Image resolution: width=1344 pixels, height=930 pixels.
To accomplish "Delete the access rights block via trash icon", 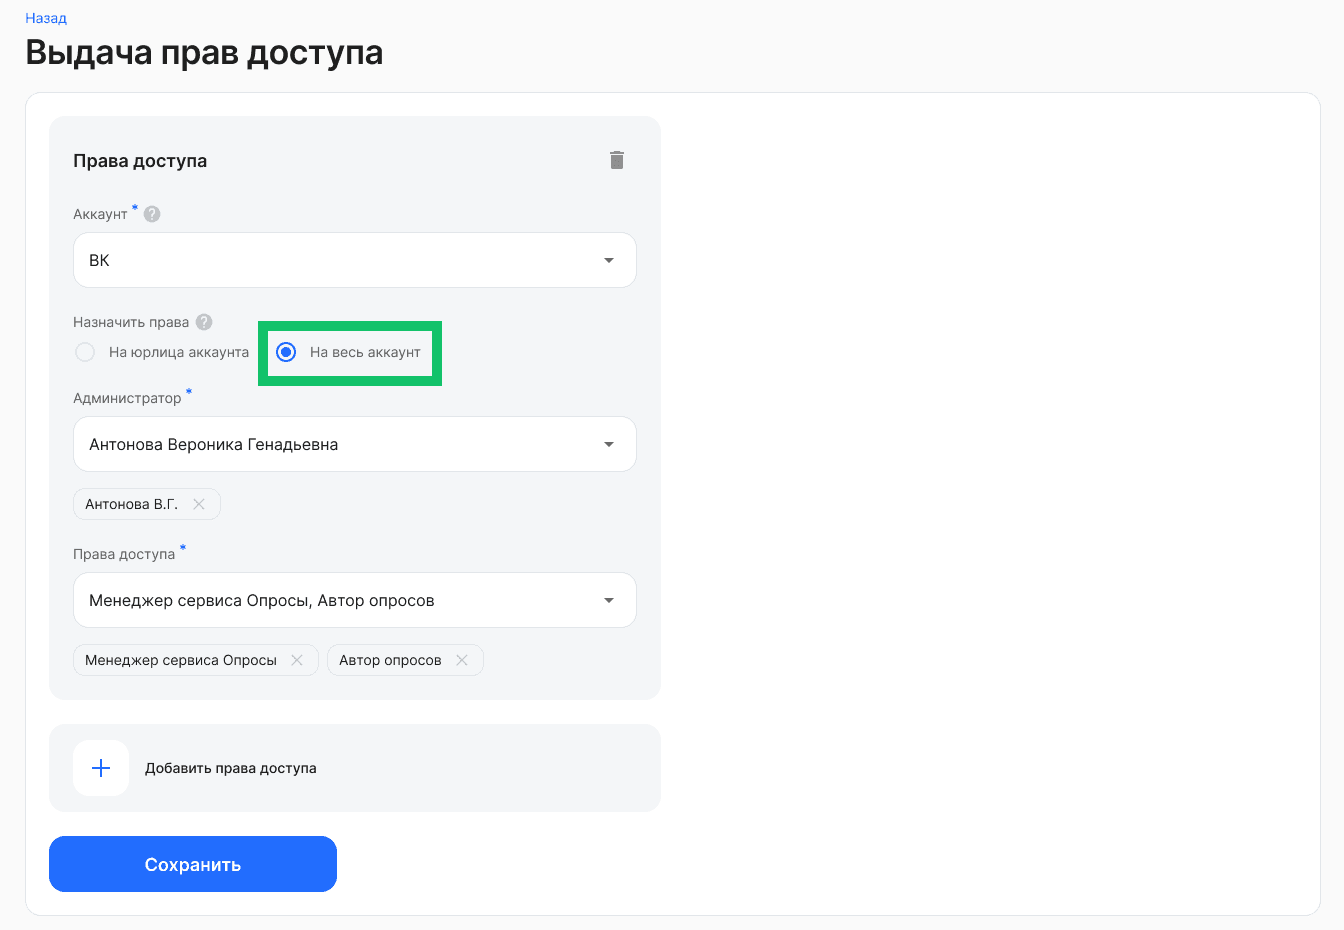I will tap(617, 160).
